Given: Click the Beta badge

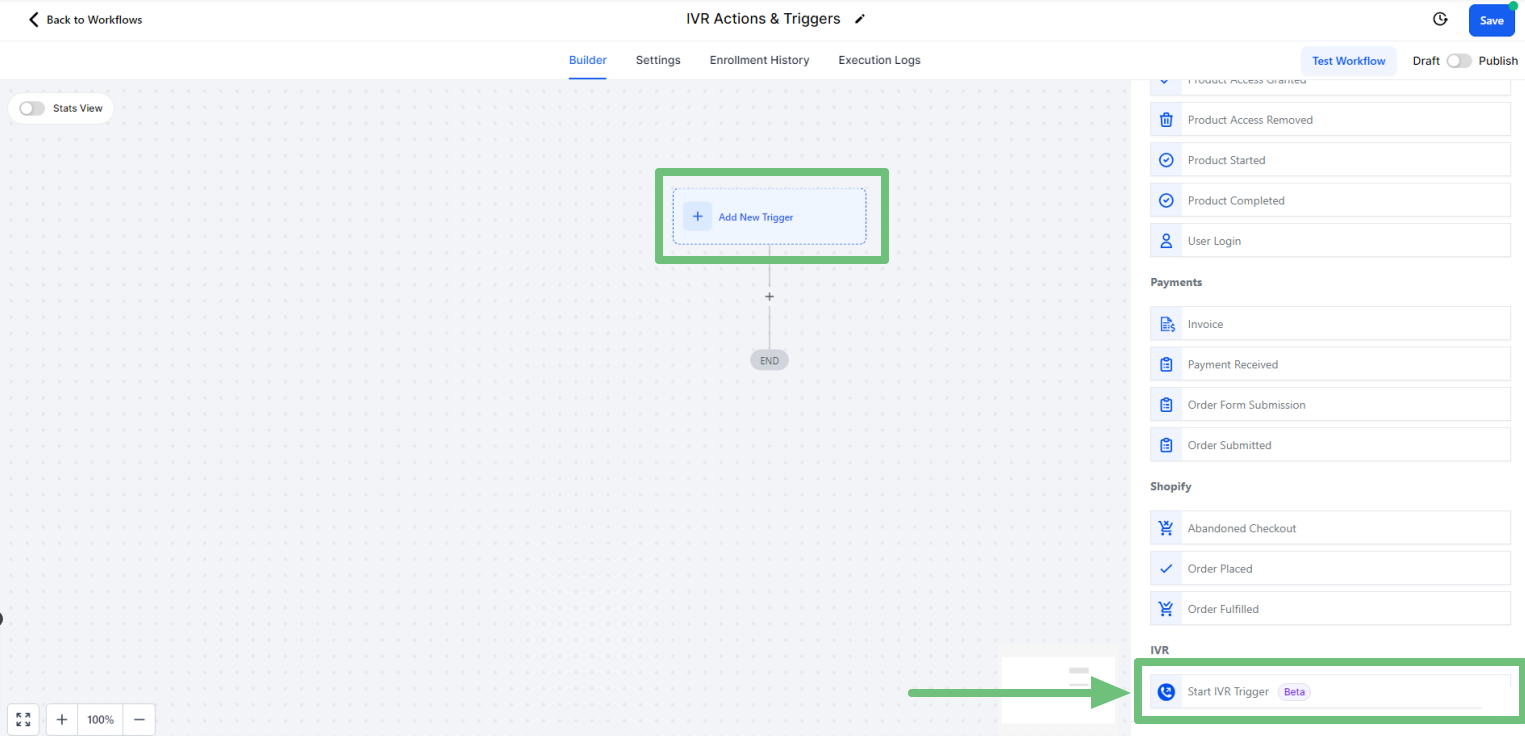Looking at the screenshot, I should [x=1294, y=692].
